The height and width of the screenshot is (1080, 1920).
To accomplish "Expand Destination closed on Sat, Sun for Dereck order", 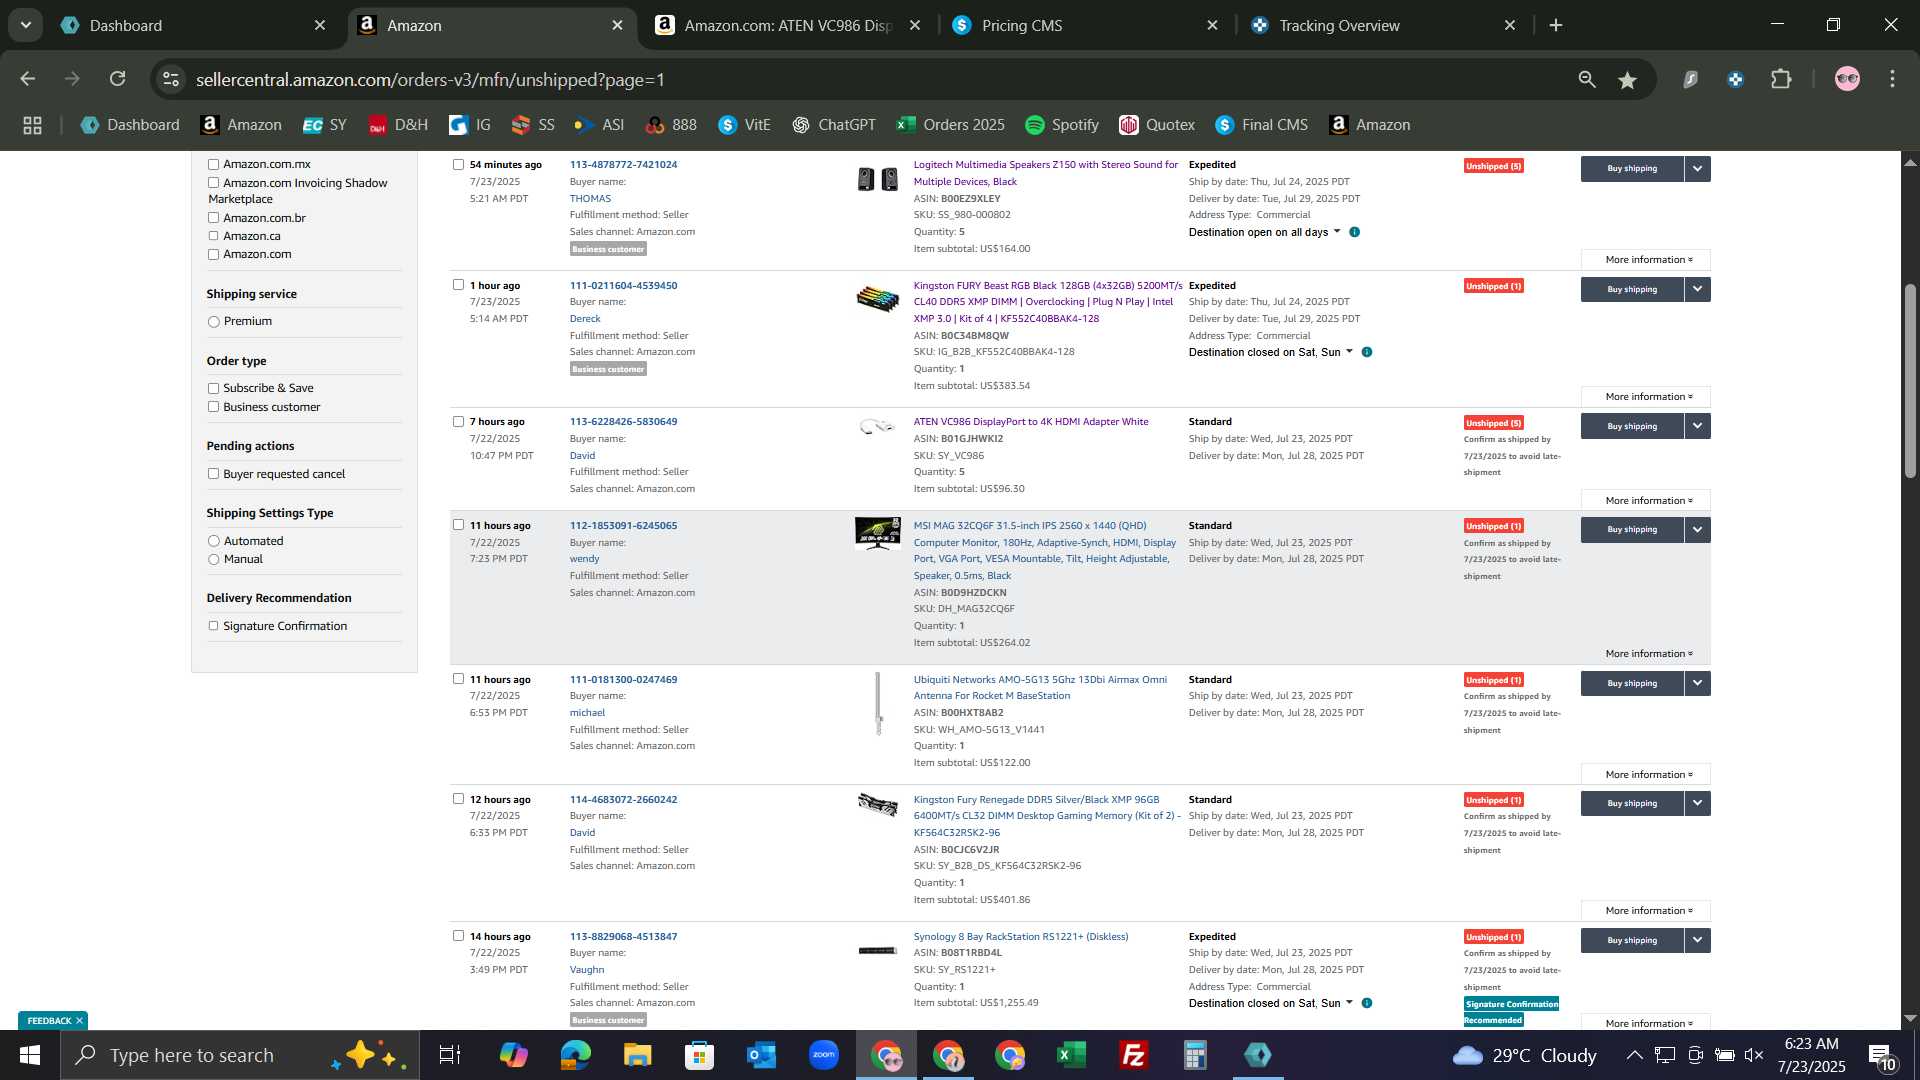I will point(1271,352).
